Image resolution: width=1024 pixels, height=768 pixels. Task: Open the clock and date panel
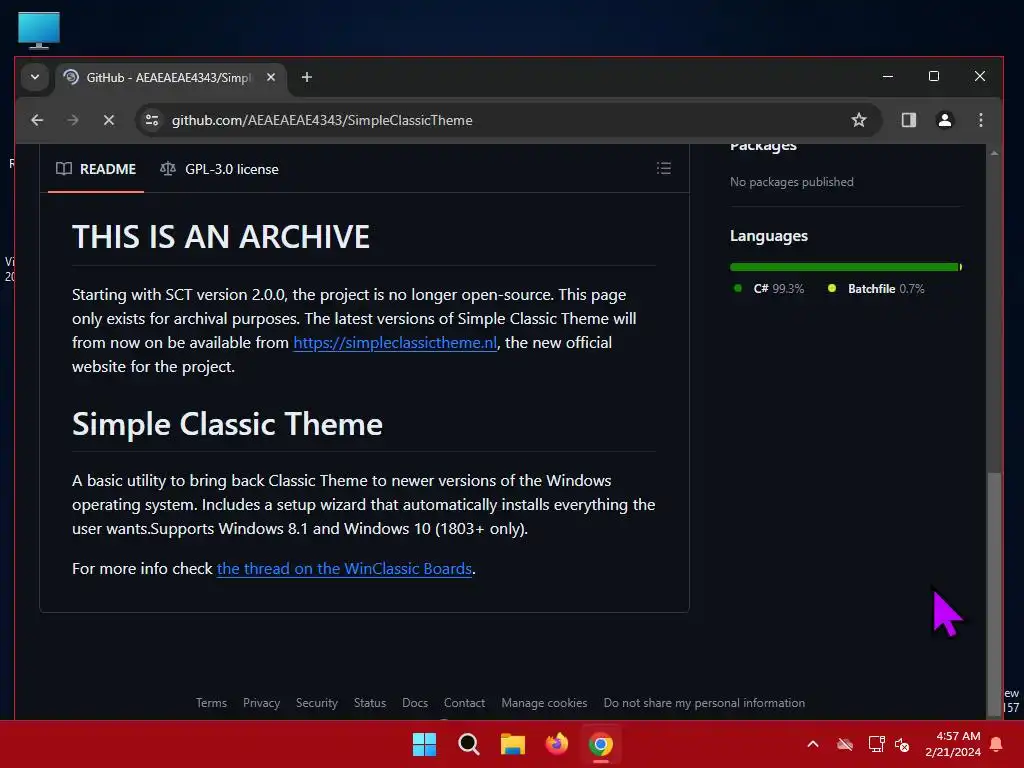953,744
